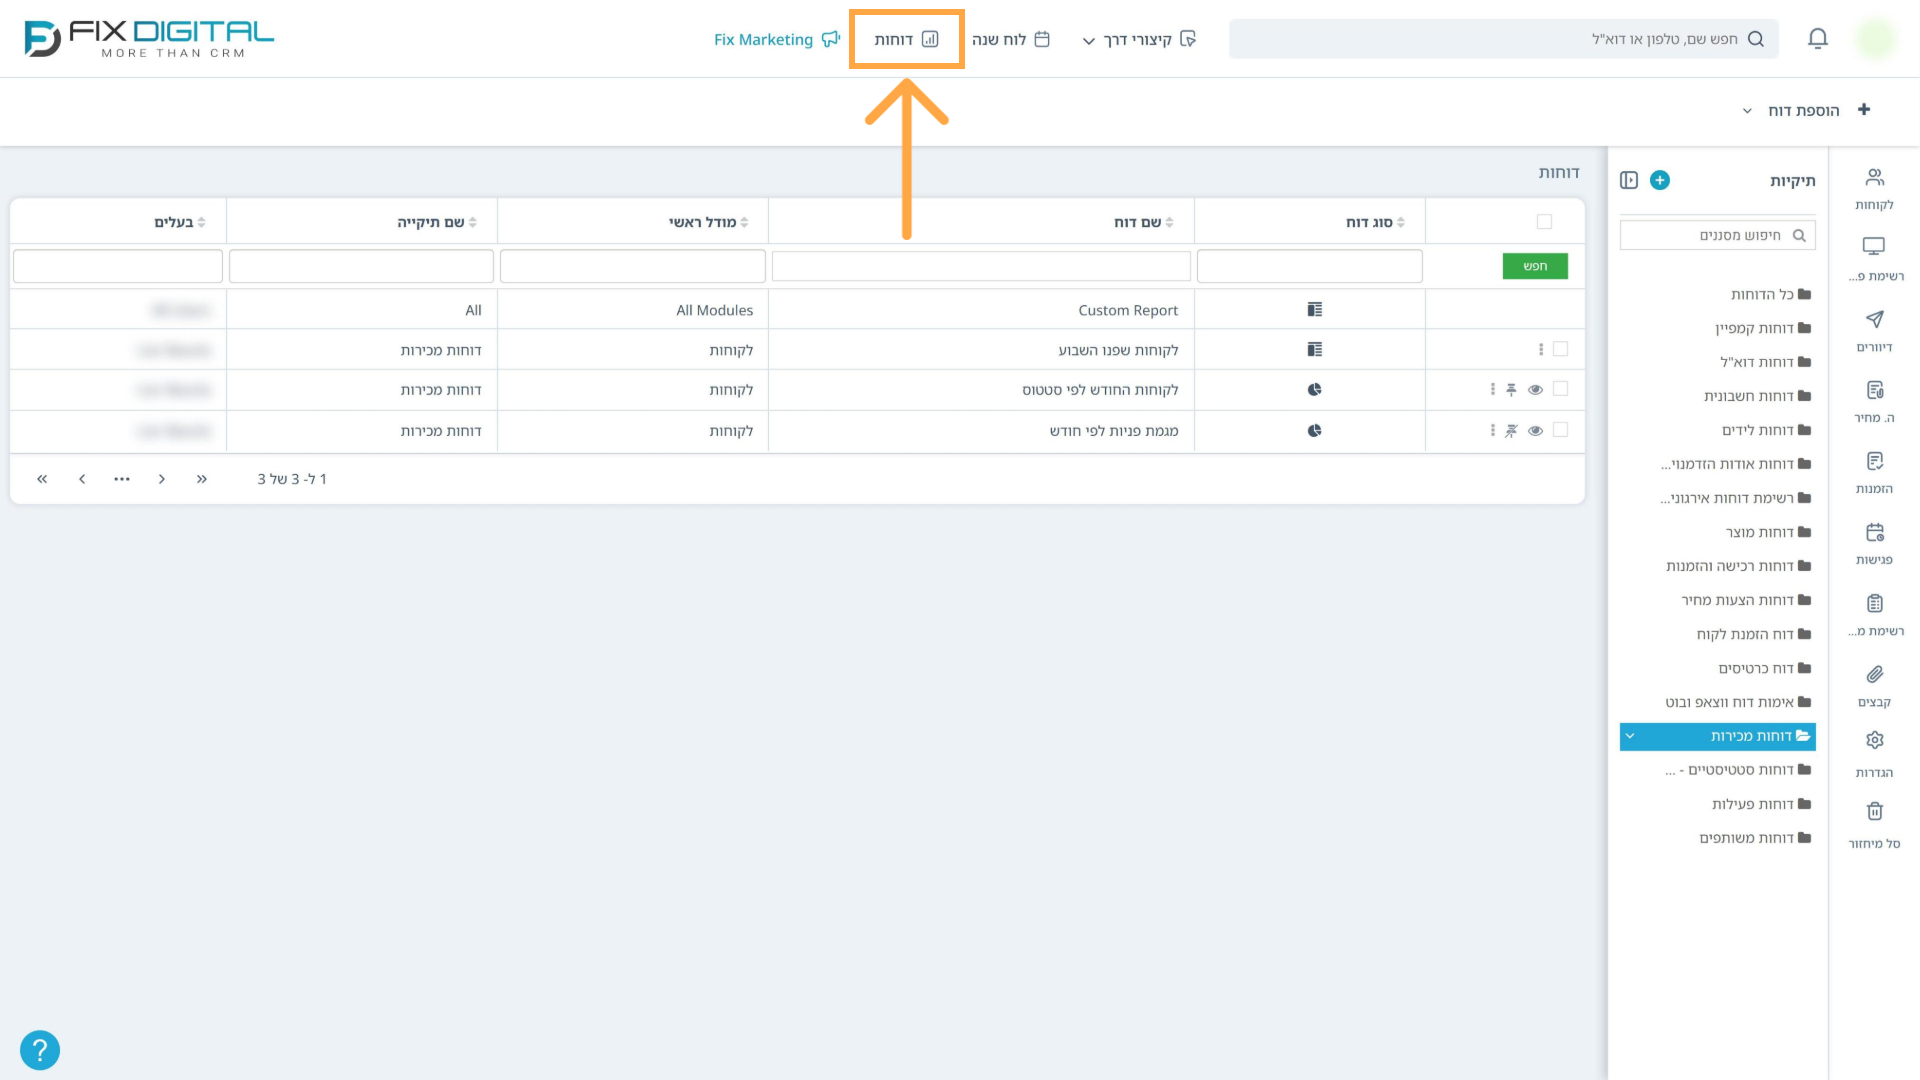Screen dimensions: 1920x1080
Task: Check the לקוחות החודש לפי סטטוס row checkbox
Action: 1560,389
